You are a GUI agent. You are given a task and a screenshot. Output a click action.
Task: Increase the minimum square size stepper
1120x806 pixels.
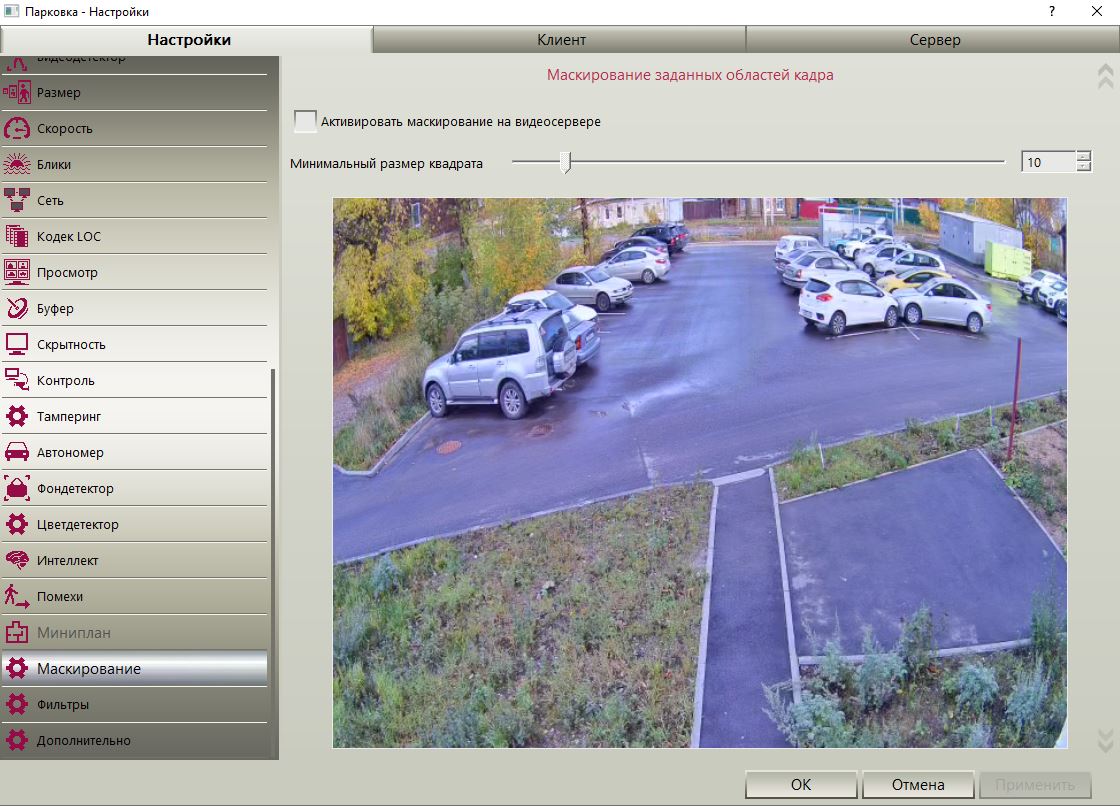pyautogui.click(x=1084, y=157)
